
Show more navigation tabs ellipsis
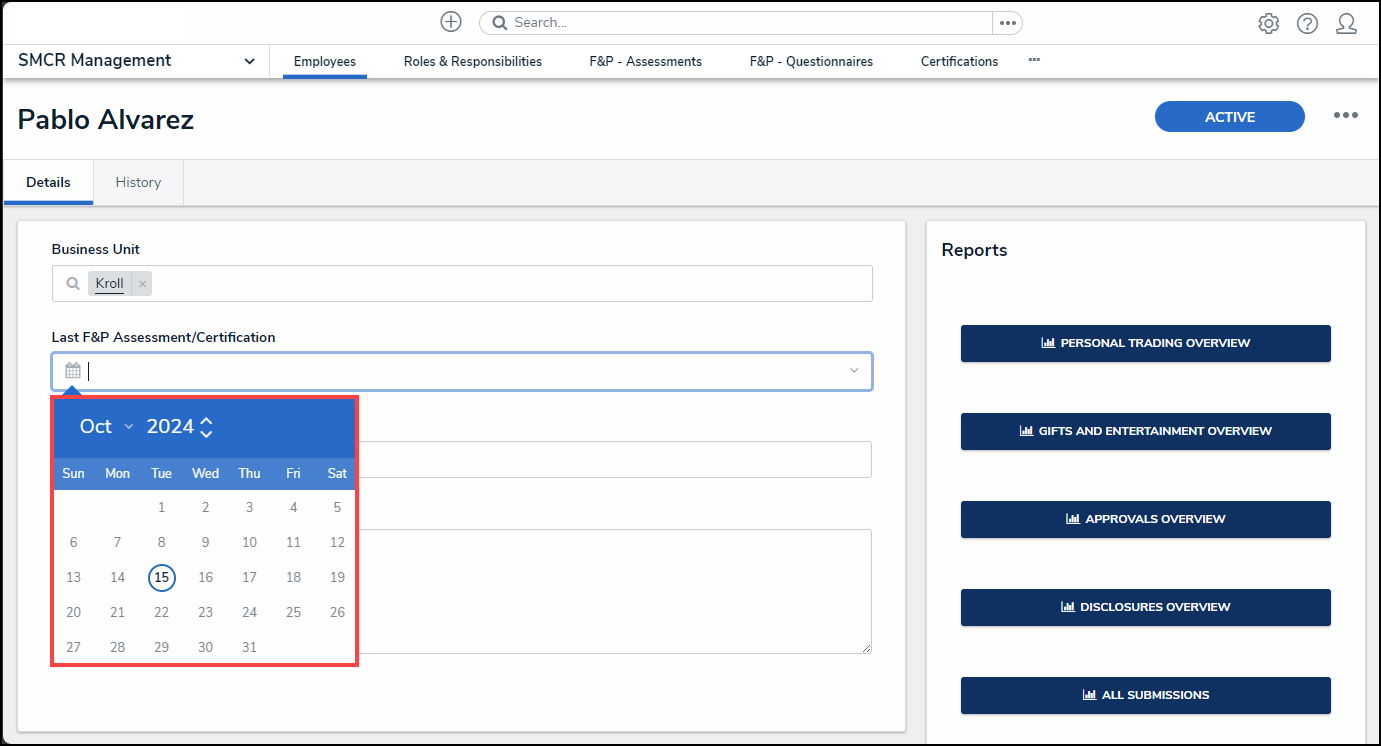[1034, 61]
